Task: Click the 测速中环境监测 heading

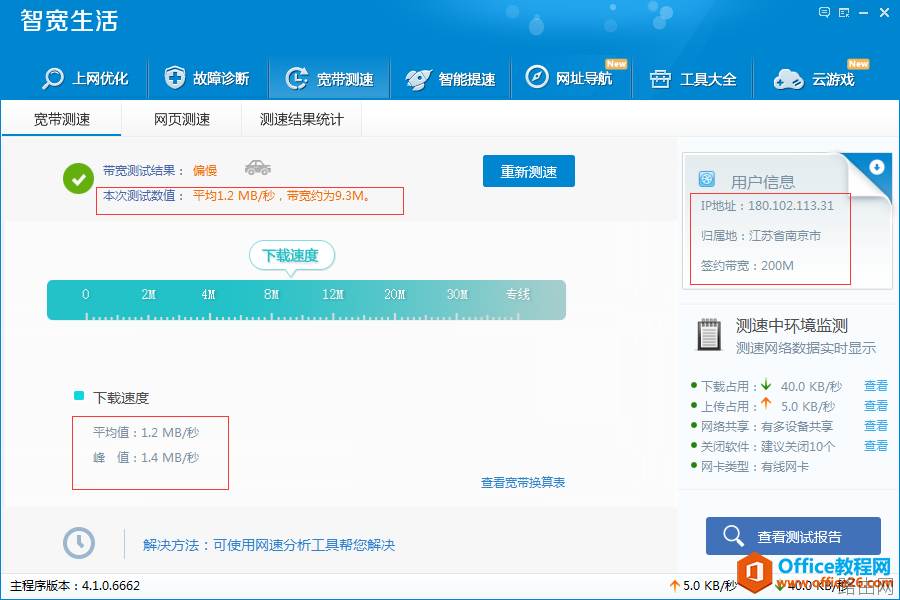Action: (x=792, y=326)
